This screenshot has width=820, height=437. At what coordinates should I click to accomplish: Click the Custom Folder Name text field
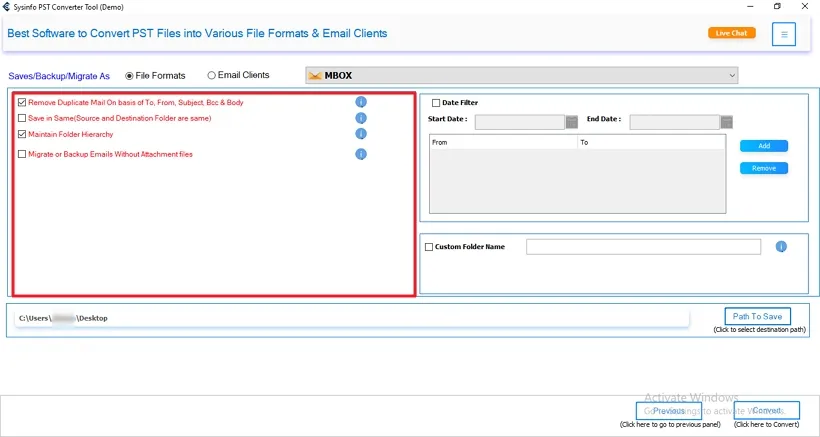(643, 247)
